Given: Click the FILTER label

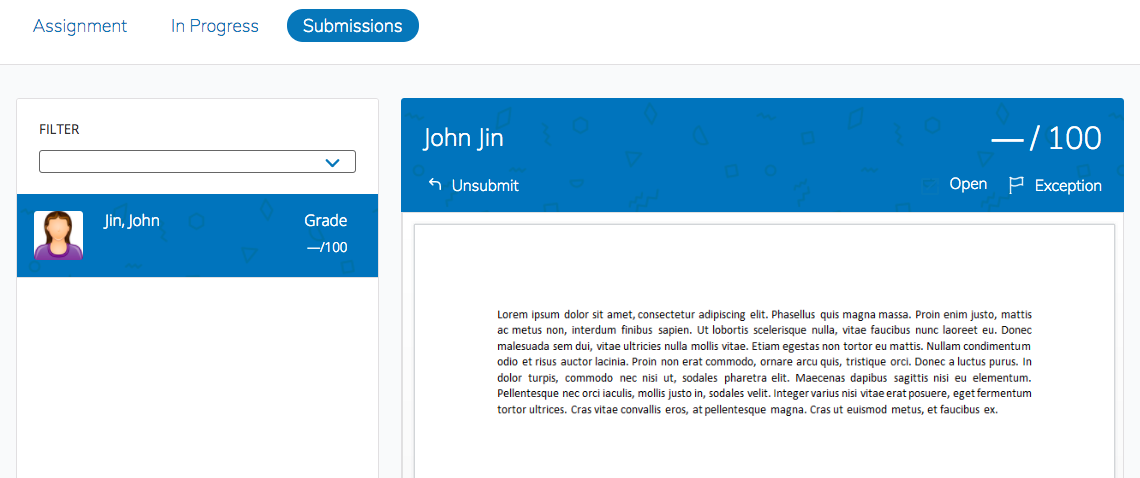Looking at the screenshot, I should click(59, 129).
